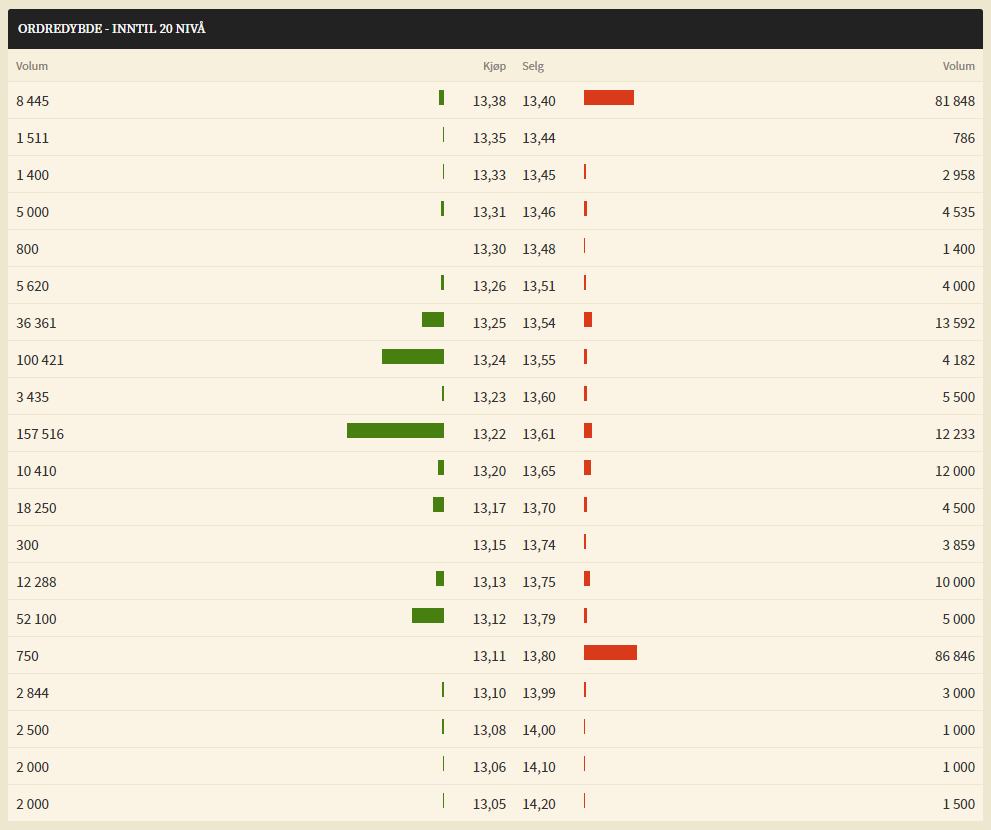This screenshot has height=830, width=991.
Task: Select buy price 13,25
Action: [x=489, y=323]
